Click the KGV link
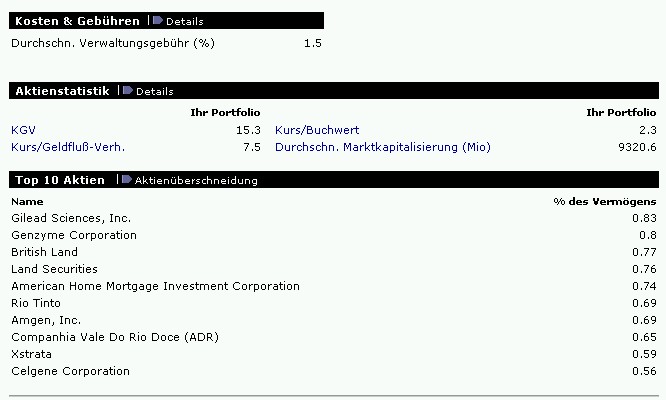The height and width of the screenshot is (400, 666). point(22,130)
